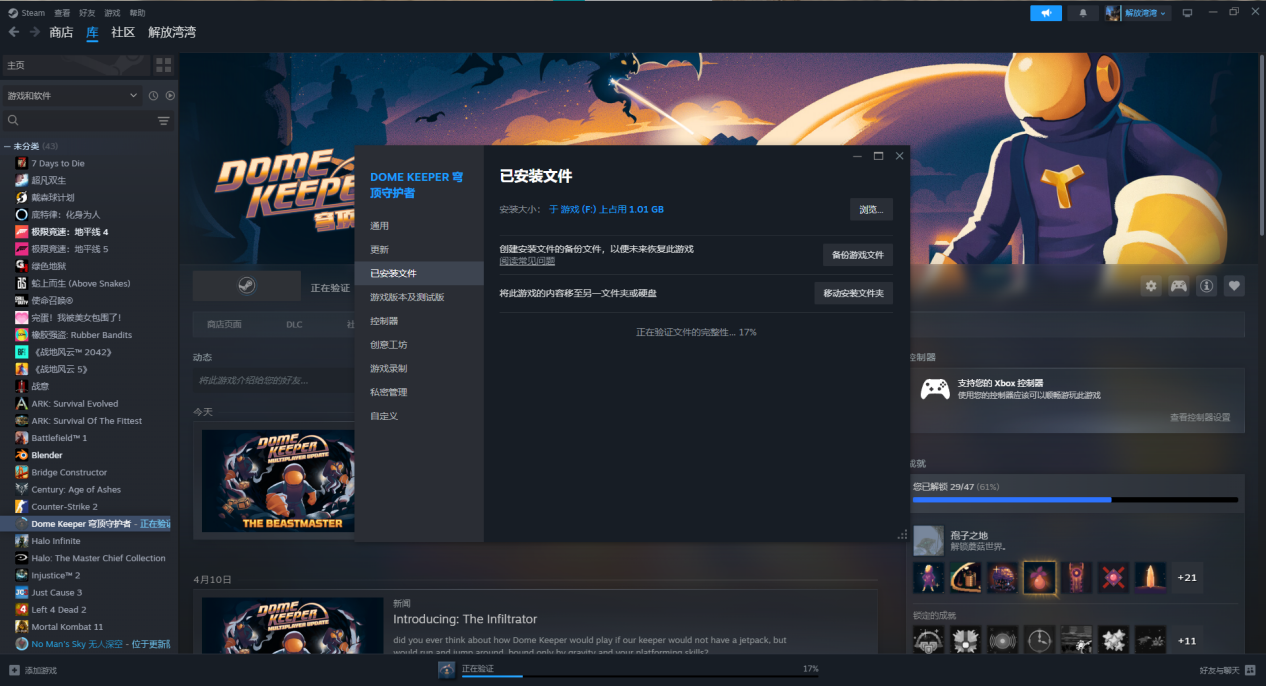The height and width of the screenshot is (686, 1266).
Task: Go to the 库 tab
Action: [x=92, y=32]
